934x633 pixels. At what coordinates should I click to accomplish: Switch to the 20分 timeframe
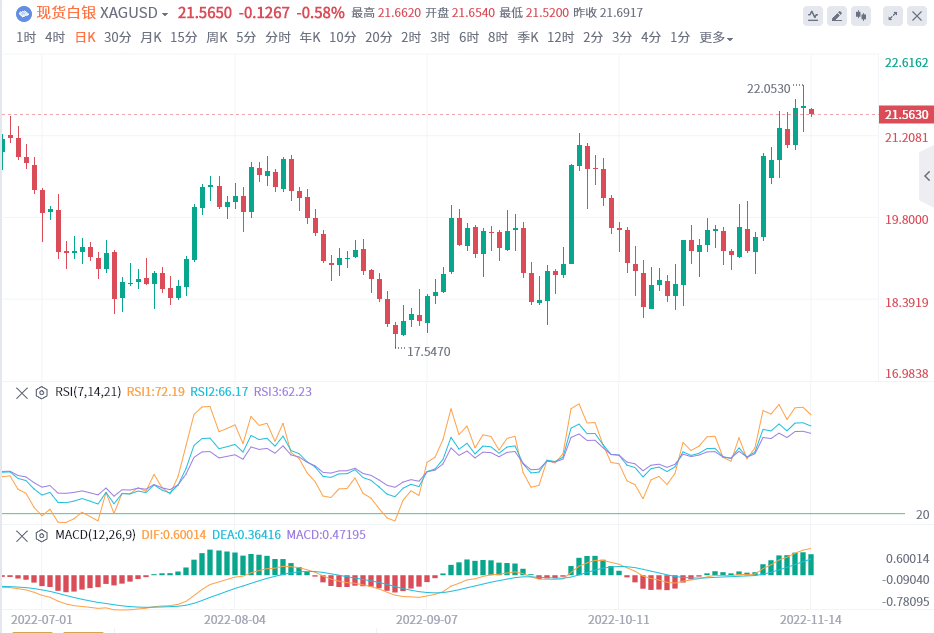pyautogui.click(x=379, y=38)
